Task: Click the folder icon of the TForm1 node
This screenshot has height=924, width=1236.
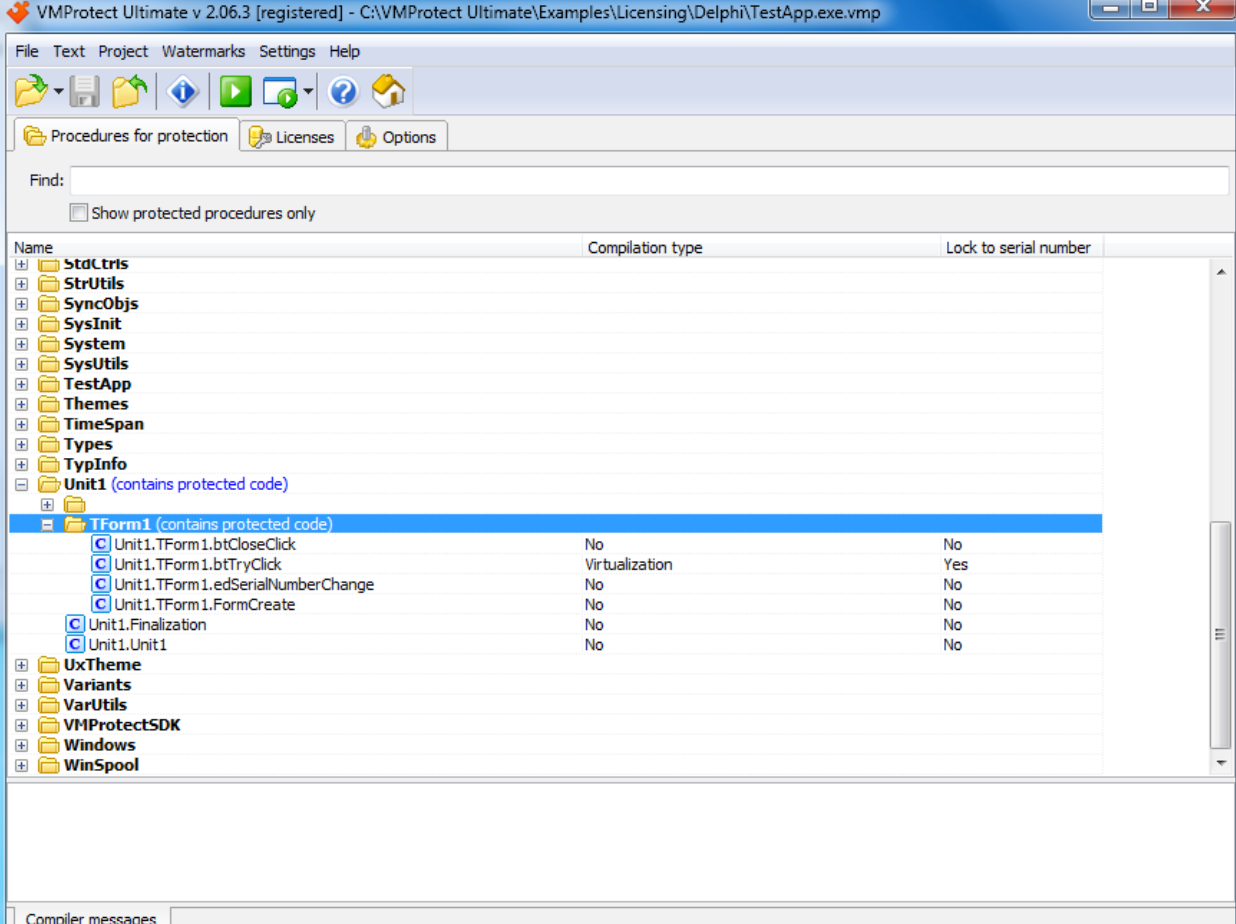Action: point(75,524)
